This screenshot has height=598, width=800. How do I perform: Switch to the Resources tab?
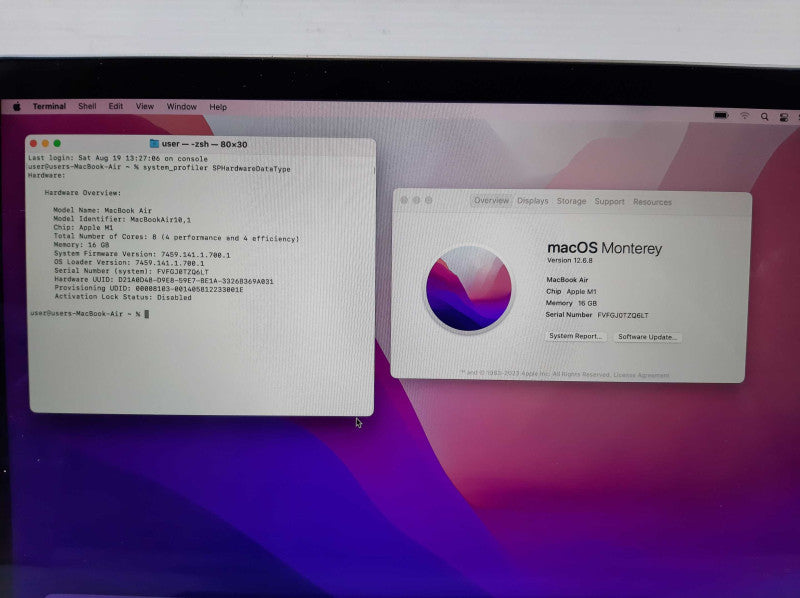coord(652,202)
